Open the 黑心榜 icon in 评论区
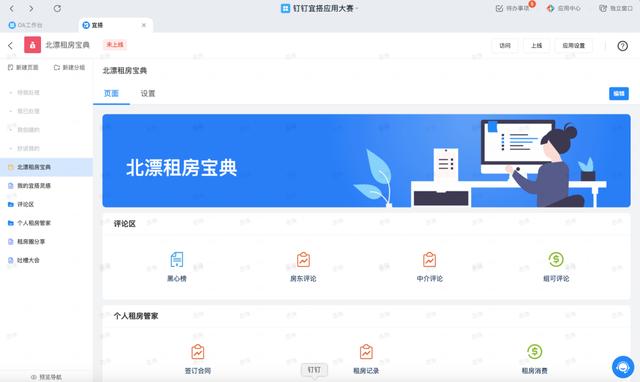Viewport: 640px width, 382px height. [x=177, y=259]
